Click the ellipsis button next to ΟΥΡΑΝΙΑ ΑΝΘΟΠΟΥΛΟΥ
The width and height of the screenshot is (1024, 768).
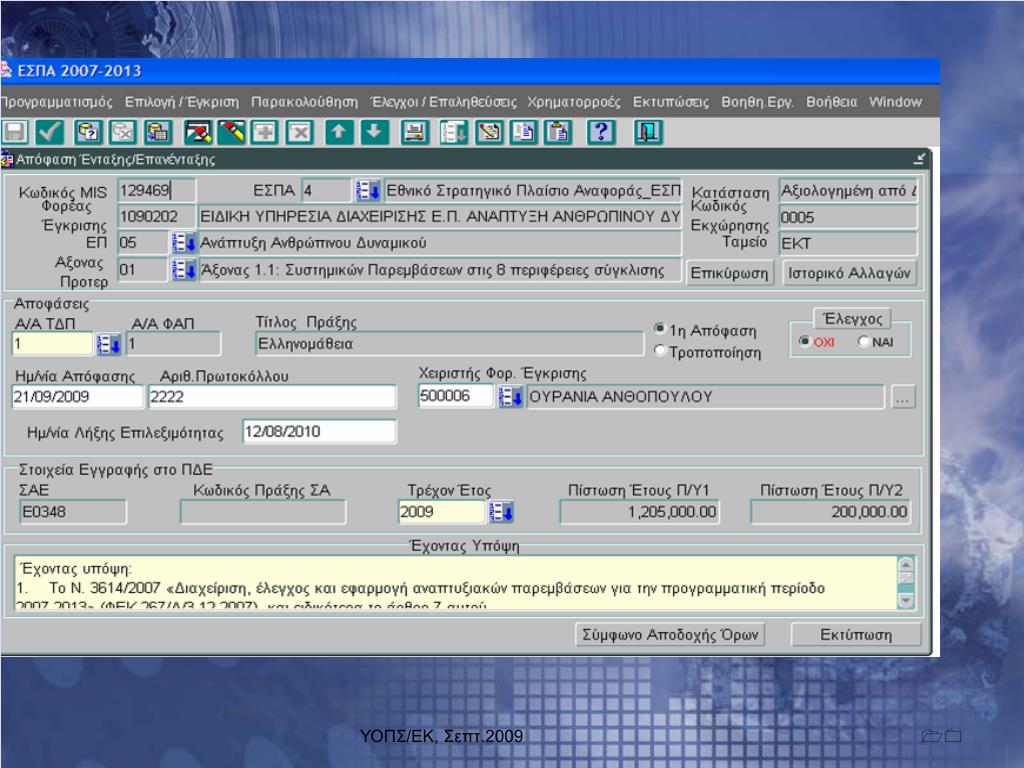click(x=903, y=396)
